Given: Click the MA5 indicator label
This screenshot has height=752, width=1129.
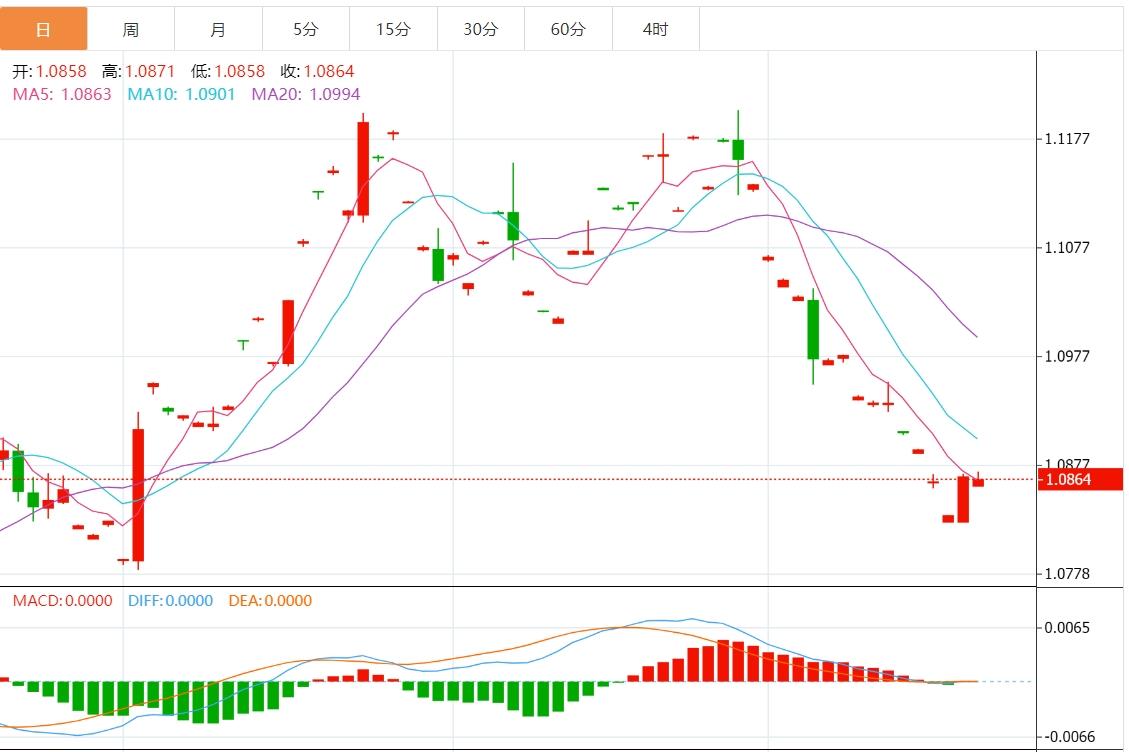Looking at the screenshot, I should [x=62, y=94].
